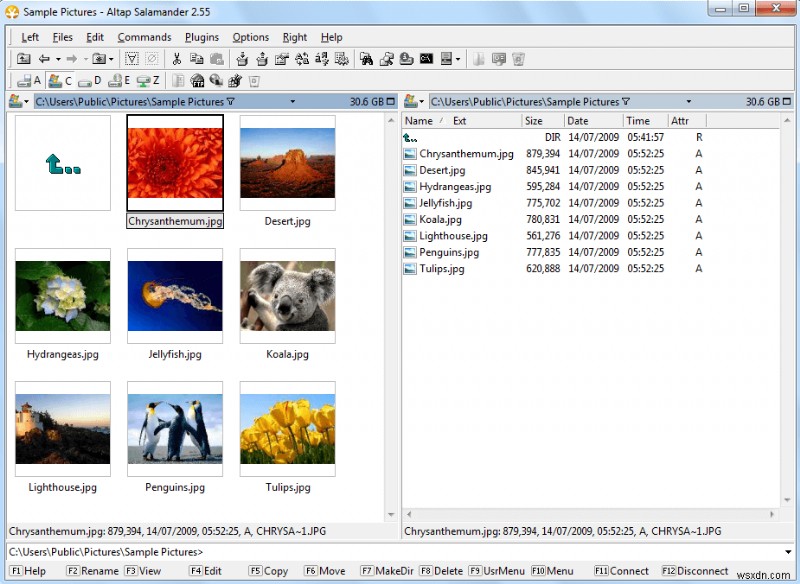Screen dimensions: 800x584
Task: Select the Koala.jpg thumbnail
Action: point(287,300)
